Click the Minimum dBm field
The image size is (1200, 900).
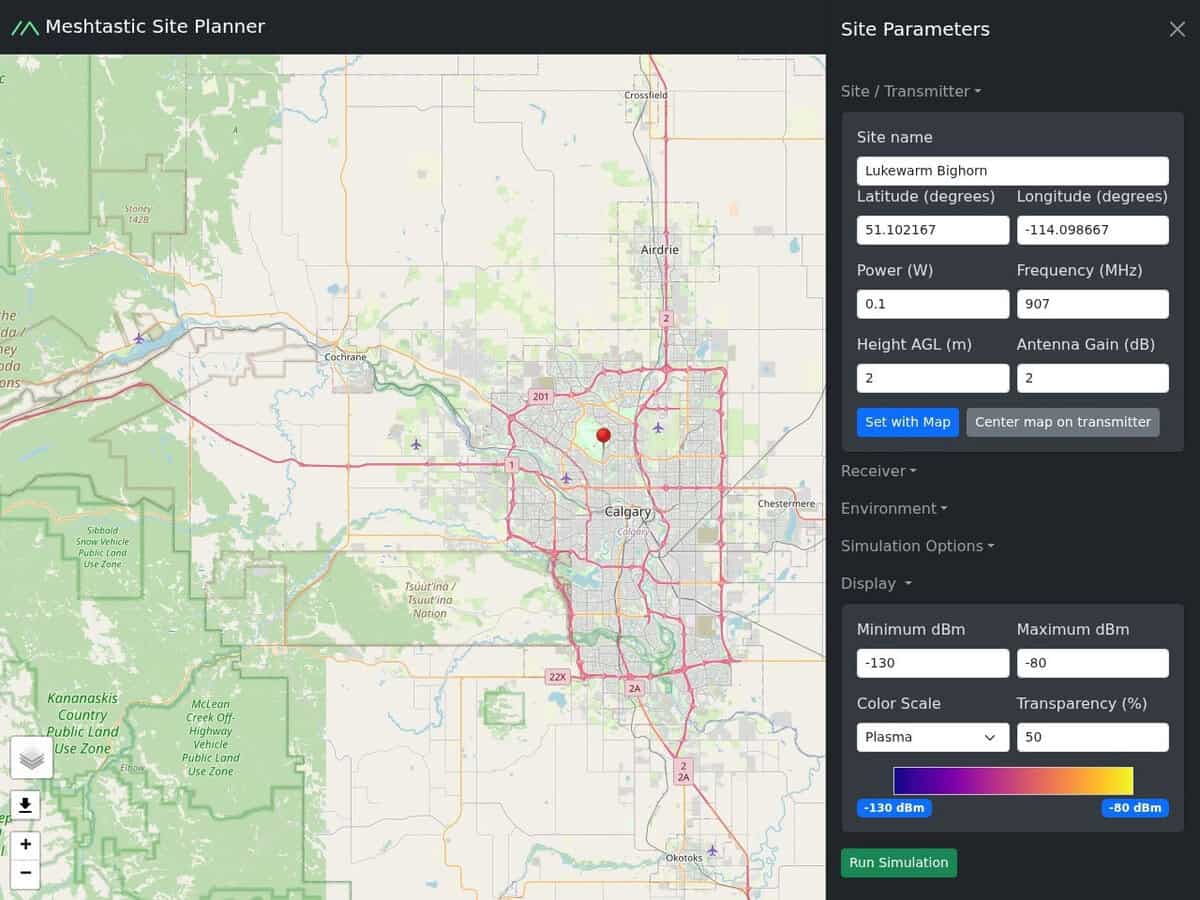coord(933,663)
